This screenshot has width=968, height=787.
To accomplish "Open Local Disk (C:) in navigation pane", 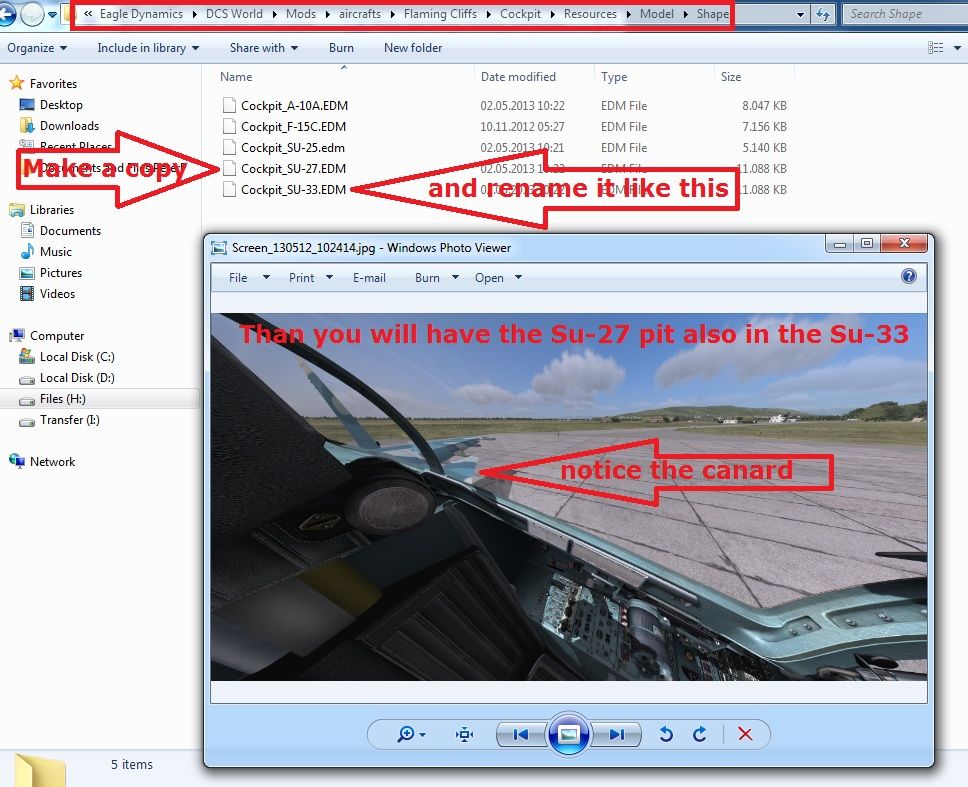I will (x=76, y=357).
